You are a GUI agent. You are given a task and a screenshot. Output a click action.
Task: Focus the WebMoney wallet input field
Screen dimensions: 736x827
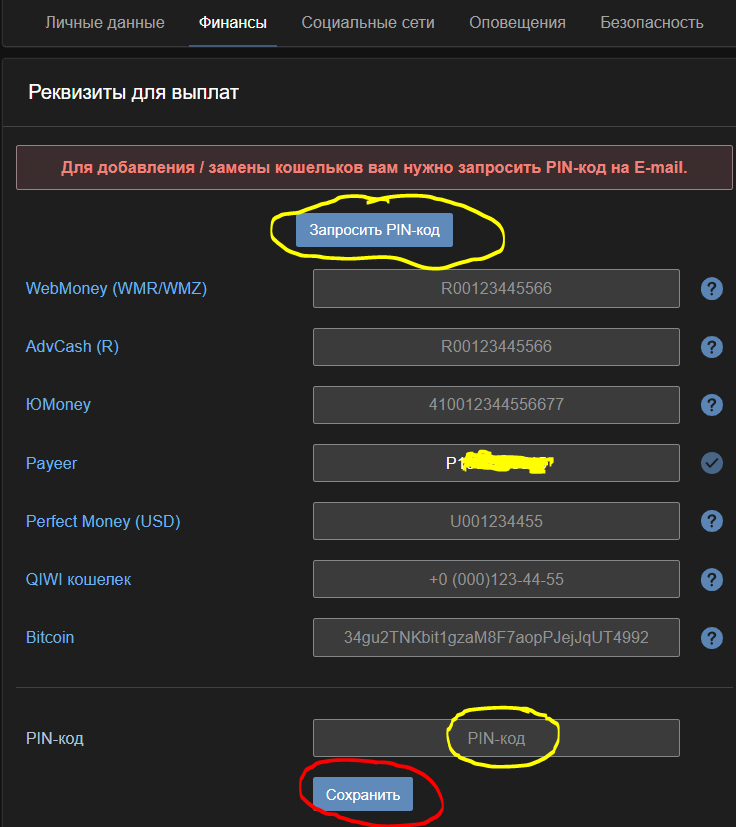point(496,289)
